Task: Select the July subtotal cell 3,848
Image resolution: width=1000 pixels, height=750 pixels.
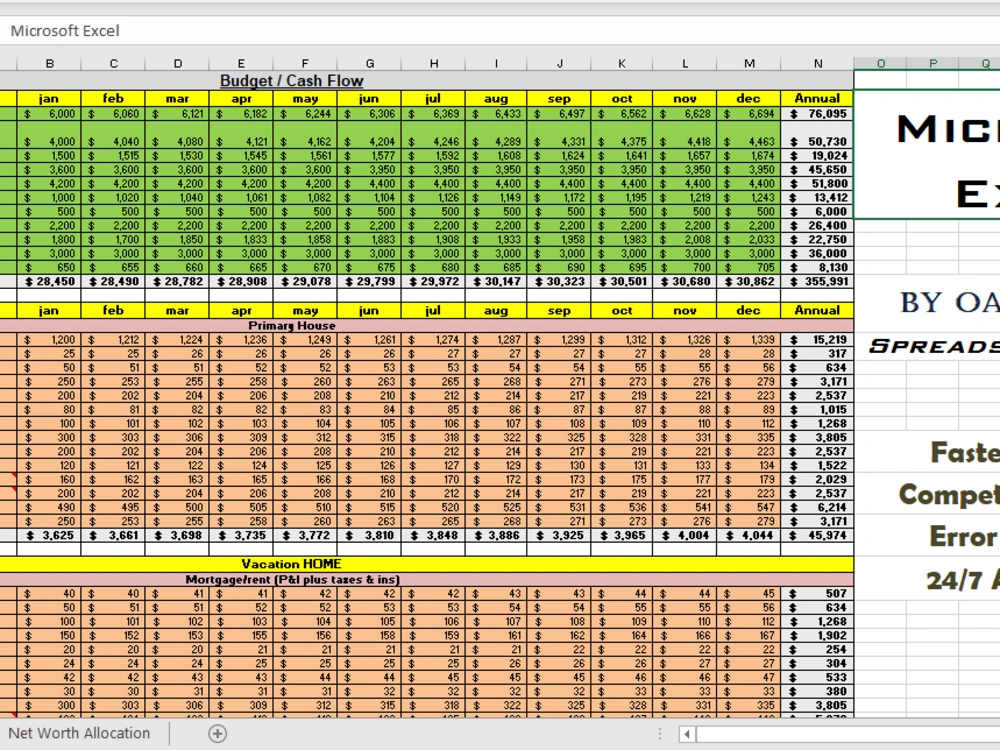Action: coord(434,535)
